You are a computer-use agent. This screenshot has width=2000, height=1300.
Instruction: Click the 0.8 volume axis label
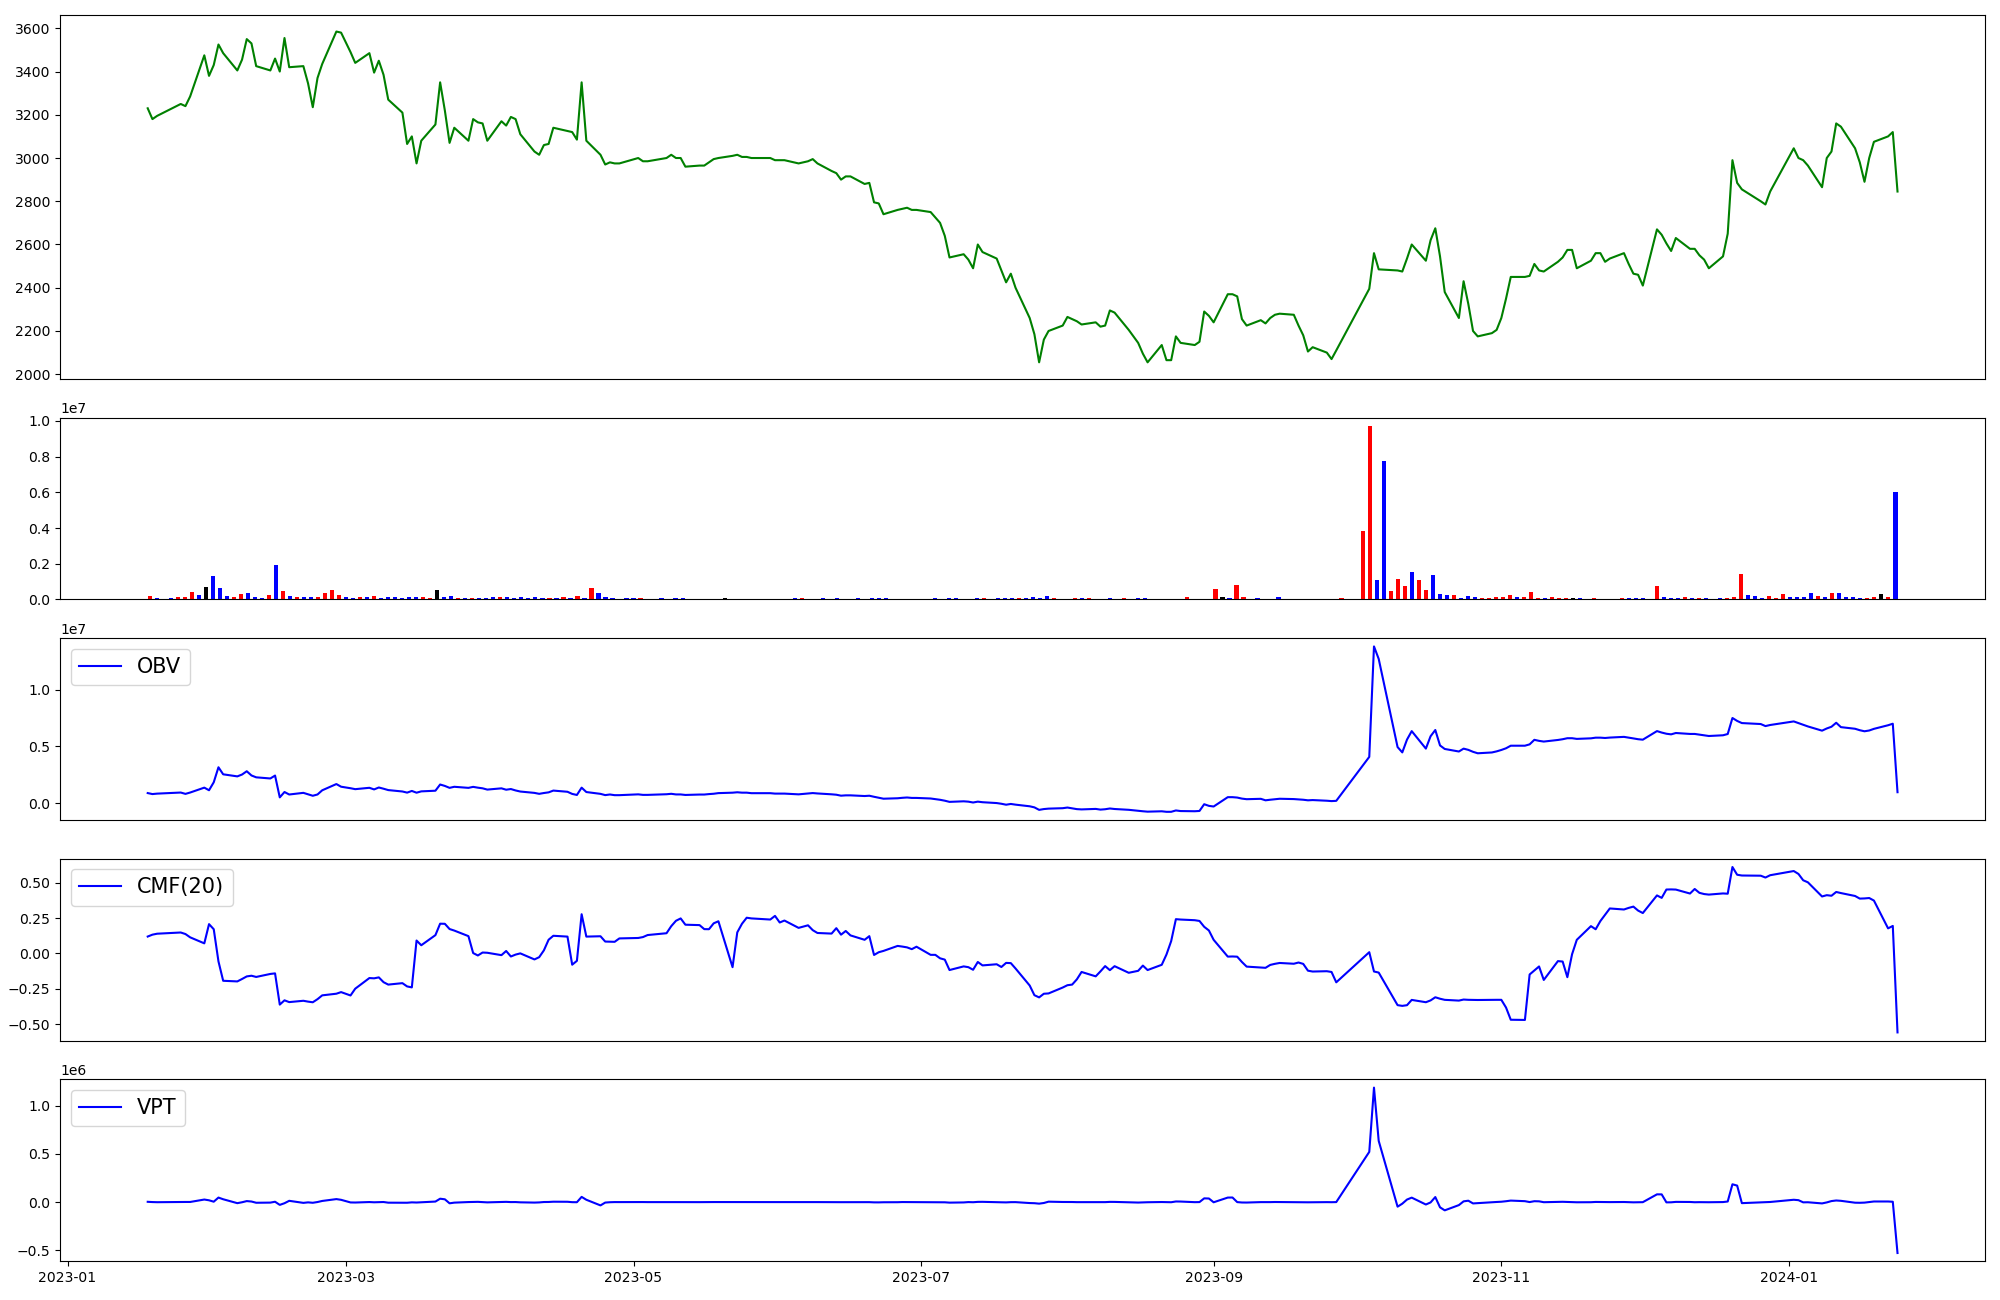[40, 457]
